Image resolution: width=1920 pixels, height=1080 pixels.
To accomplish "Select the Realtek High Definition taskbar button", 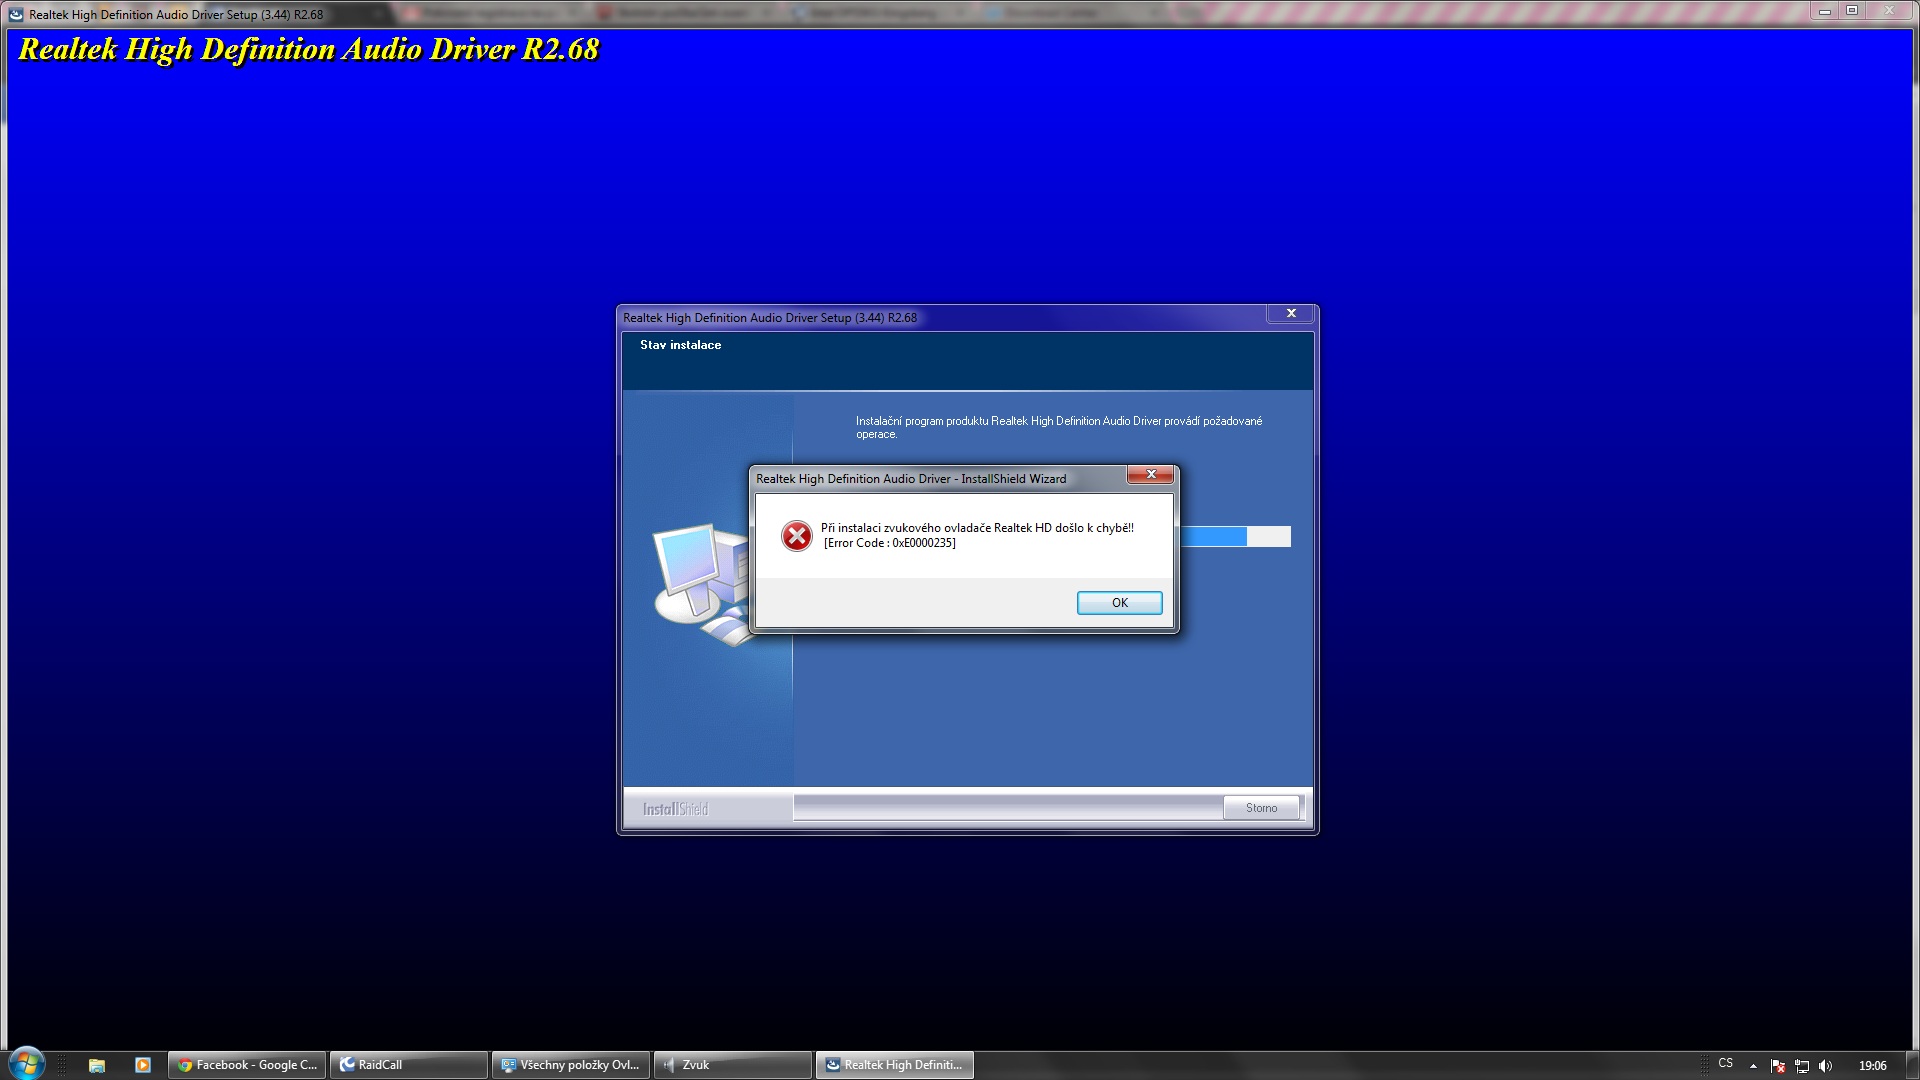I will (x=895, y=1065).
